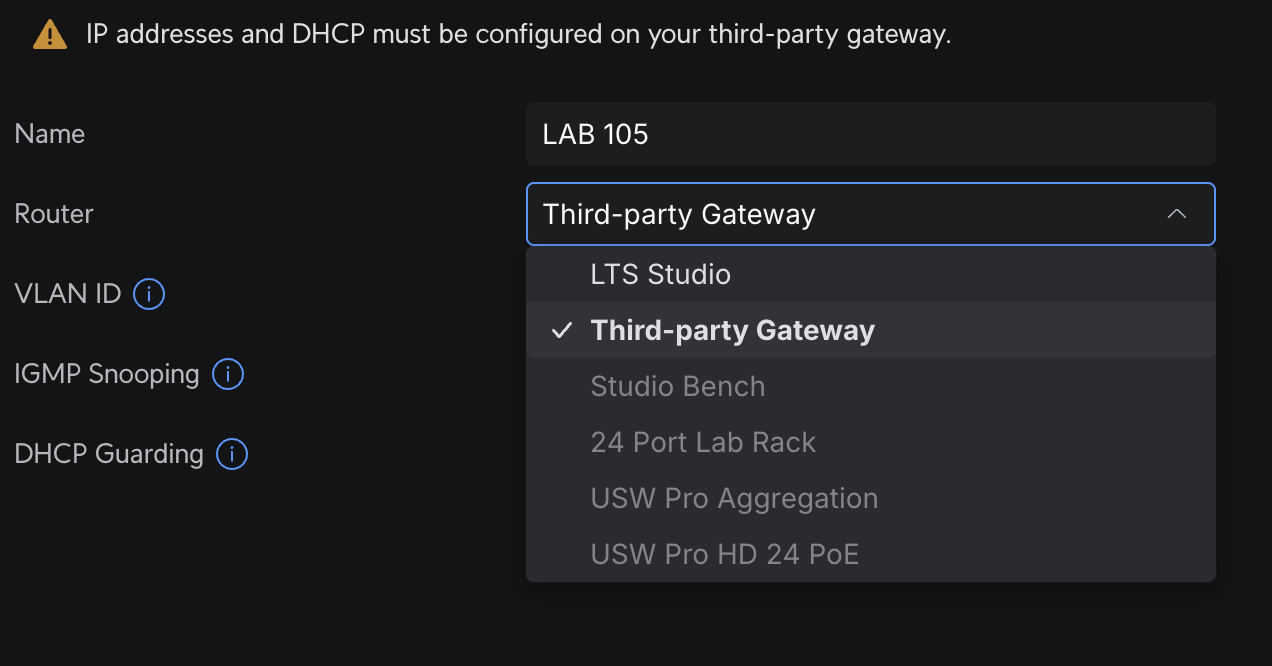1272x666 pixels.
Task: Select the Studio Bench router option
Action: tap(677, 386)
